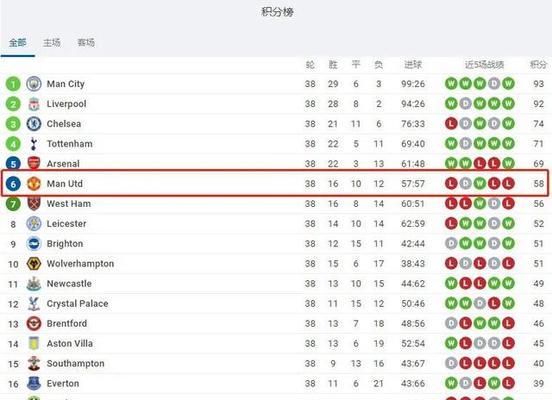Click the Liverpool club crest
Image resolution: width=552 pixels, height=400 pixels.
[34, 104]
